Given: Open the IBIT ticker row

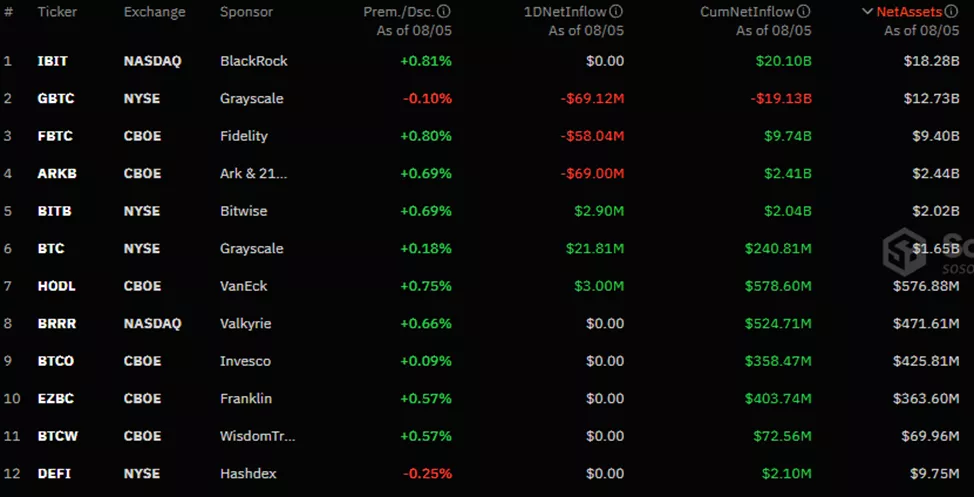Looking at the screenshot, I should 52,61.
